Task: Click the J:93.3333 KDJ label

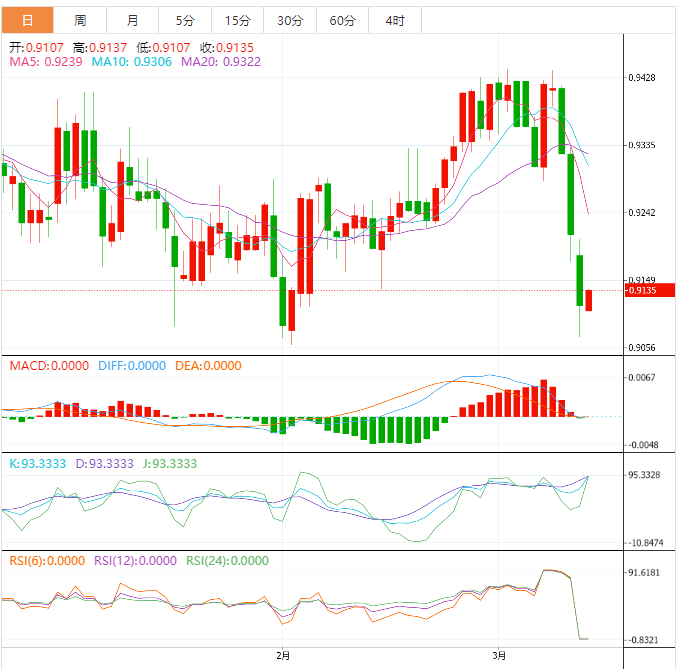Action: (x=170, y=464)
